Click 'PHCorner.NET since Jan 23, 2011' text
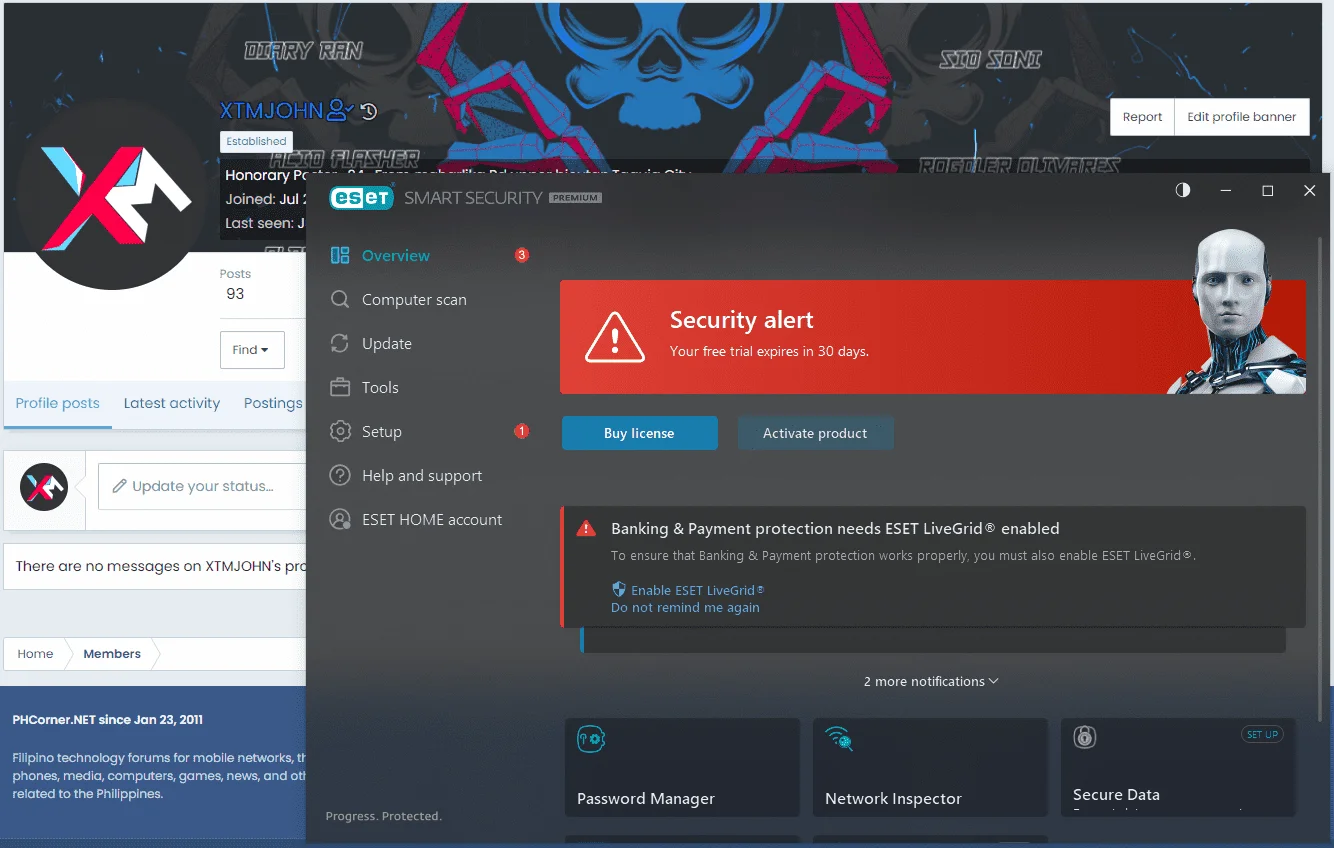 [108, 719]
